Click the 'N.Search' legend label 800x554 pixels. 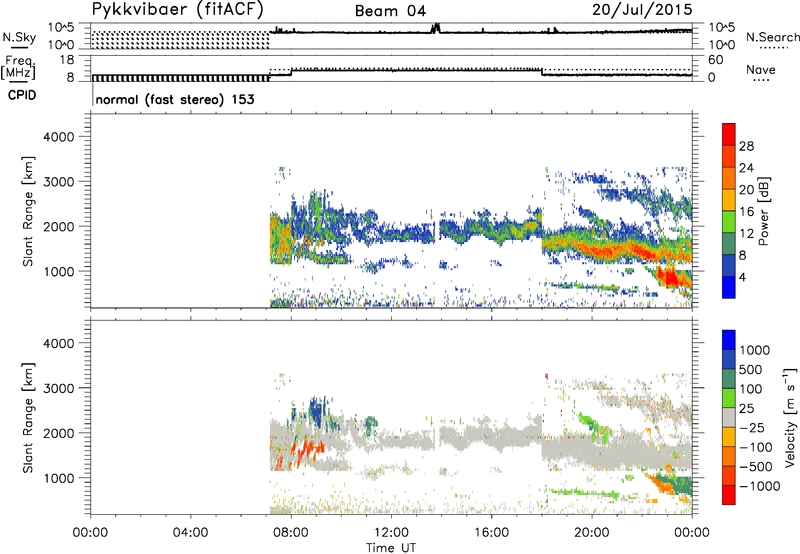click(x=772, y=37)
